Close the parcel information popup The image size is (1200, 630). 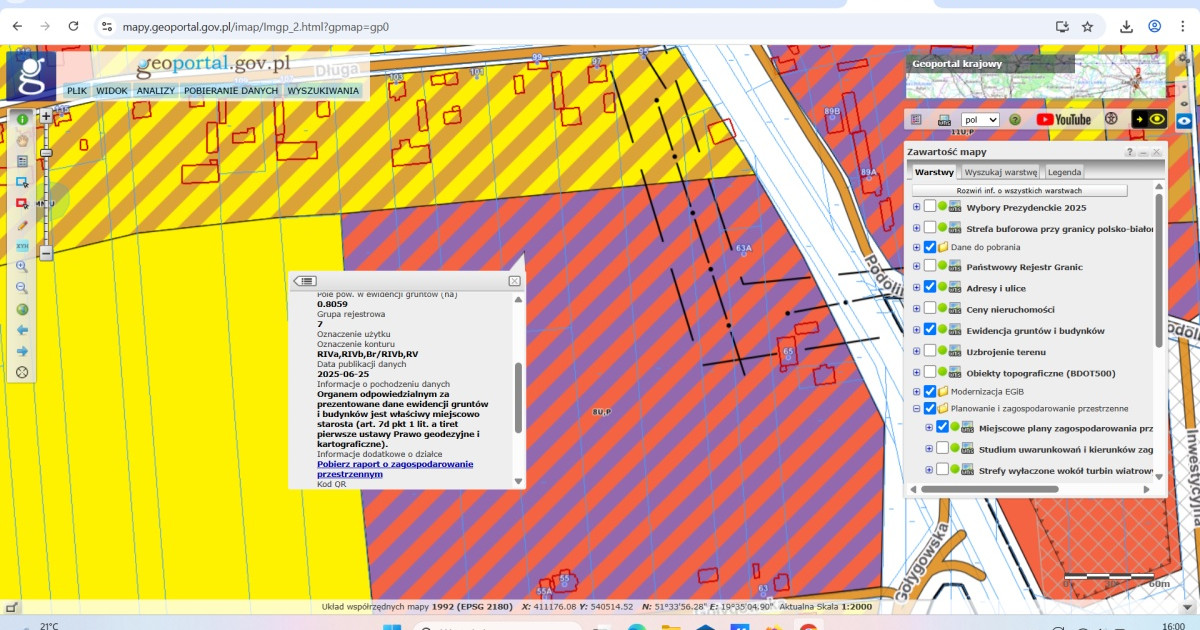(514, 281)
